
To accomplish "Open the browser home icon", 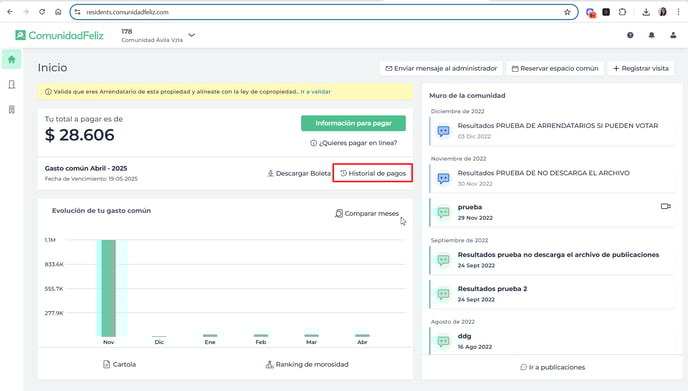I will coord(58,12).
